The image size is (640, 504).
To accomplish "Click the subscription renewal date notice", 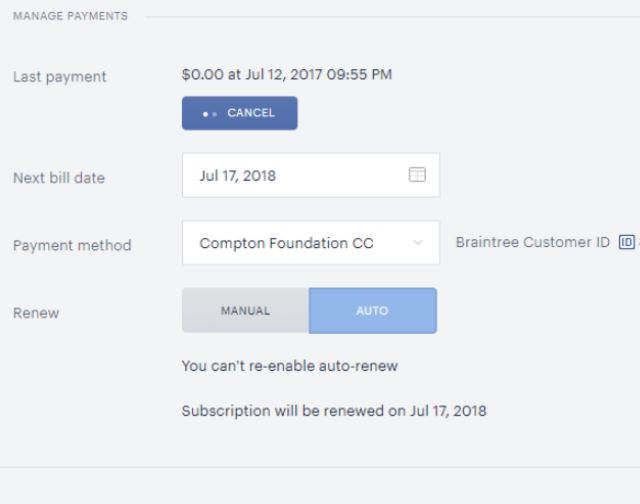I will (334, 411).
